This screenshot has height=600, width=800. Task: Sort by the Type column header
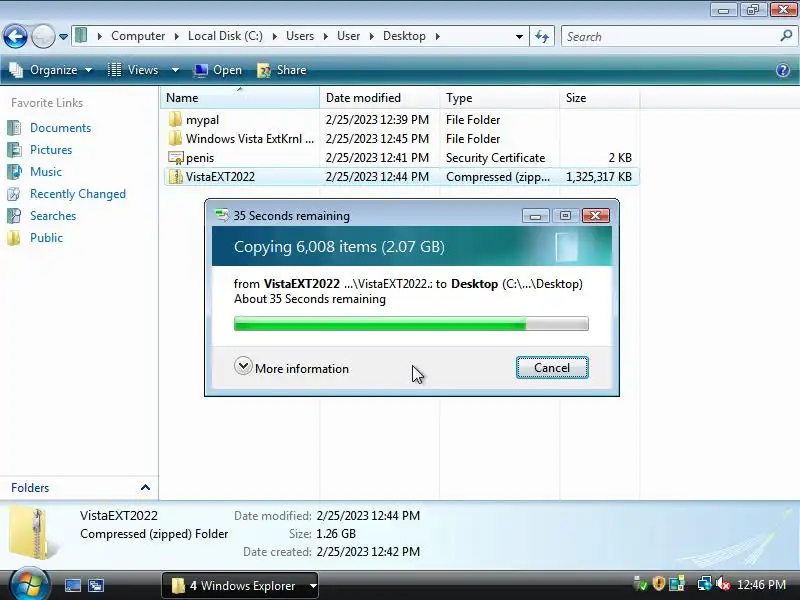pos(499,97)
